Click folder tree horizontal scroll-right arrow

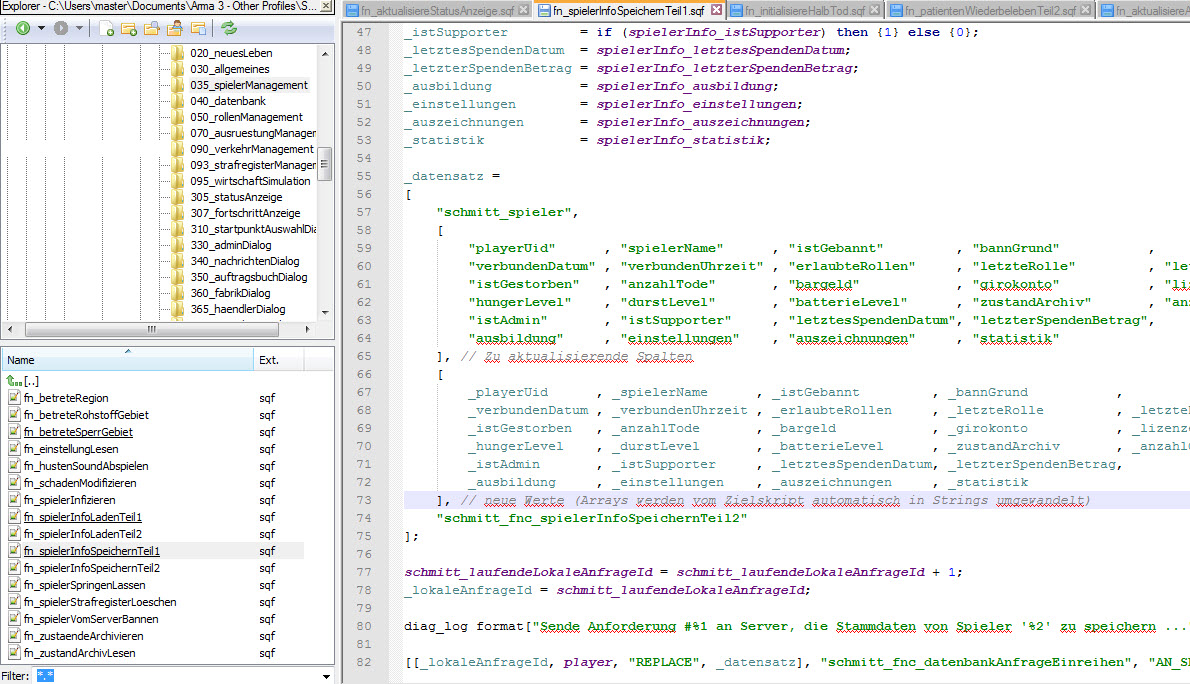[307, 329]
